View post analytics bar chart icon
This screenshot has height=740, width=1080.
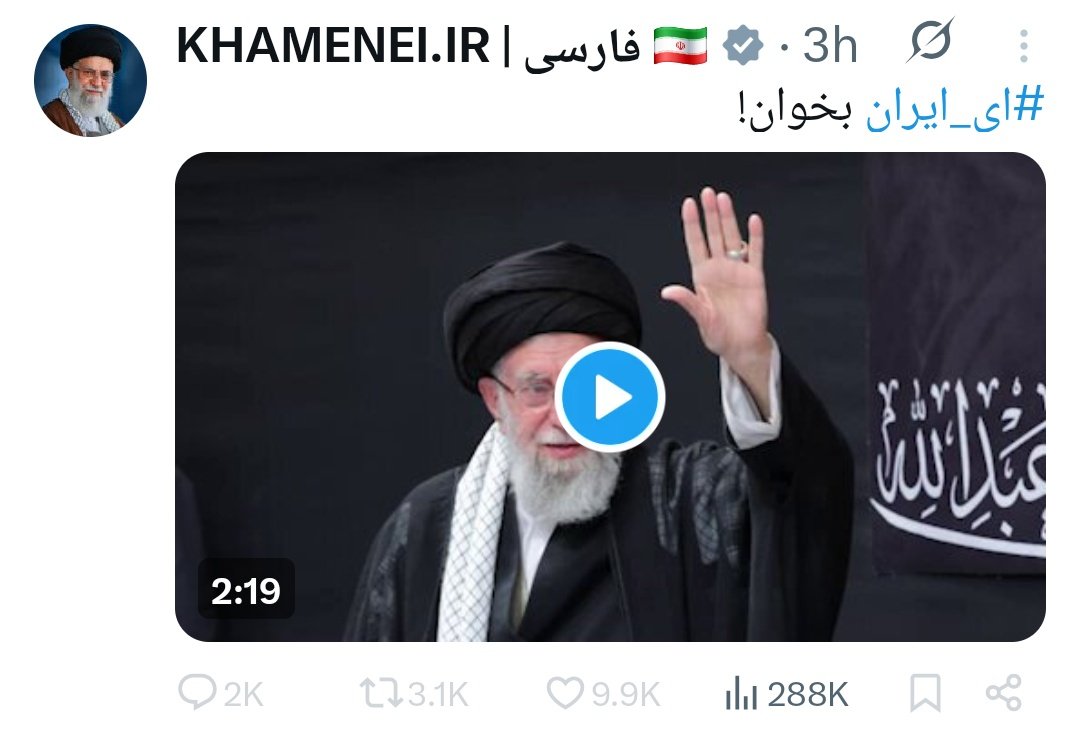(741, 693)
